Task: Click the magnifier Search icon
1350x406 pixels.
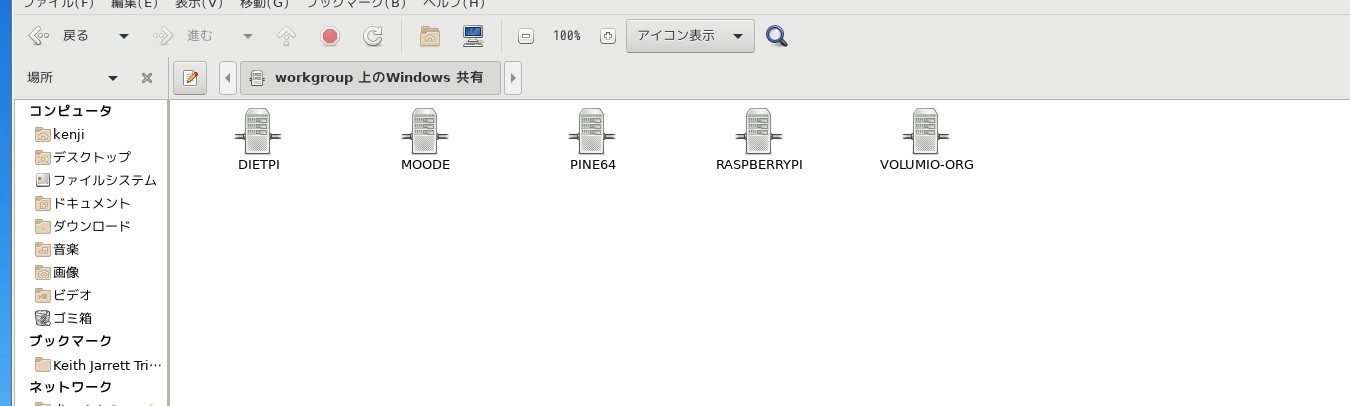Action: pyautogui.click(x=776, y=37)
